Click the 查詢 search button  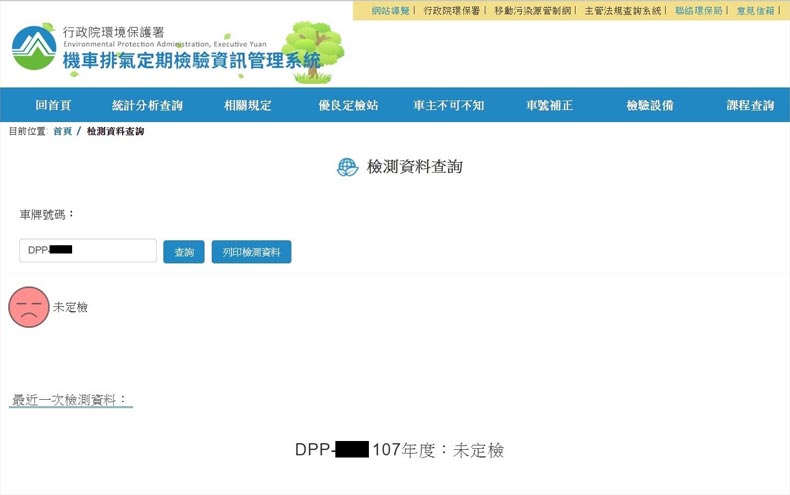click(184, 252)
